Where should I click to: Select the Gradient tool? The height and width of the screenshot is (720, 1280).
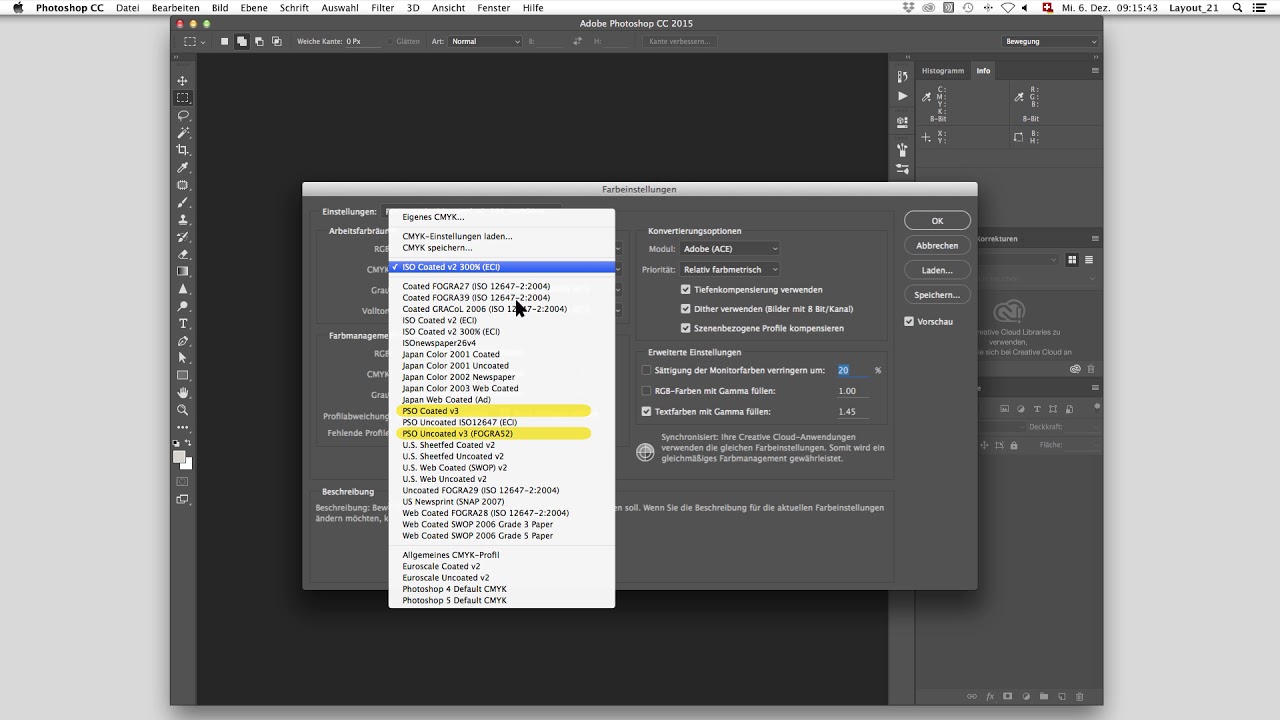183,271
